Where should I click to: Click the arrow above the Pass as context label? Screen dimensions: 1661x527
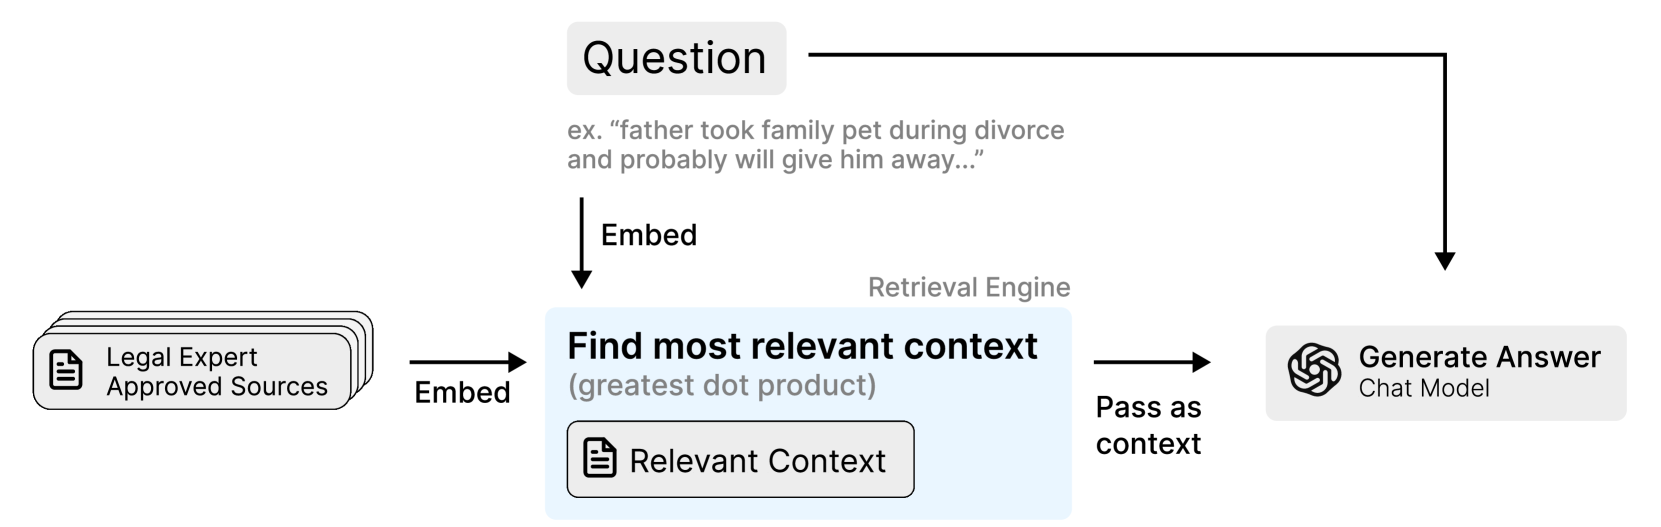point(1151,362)
